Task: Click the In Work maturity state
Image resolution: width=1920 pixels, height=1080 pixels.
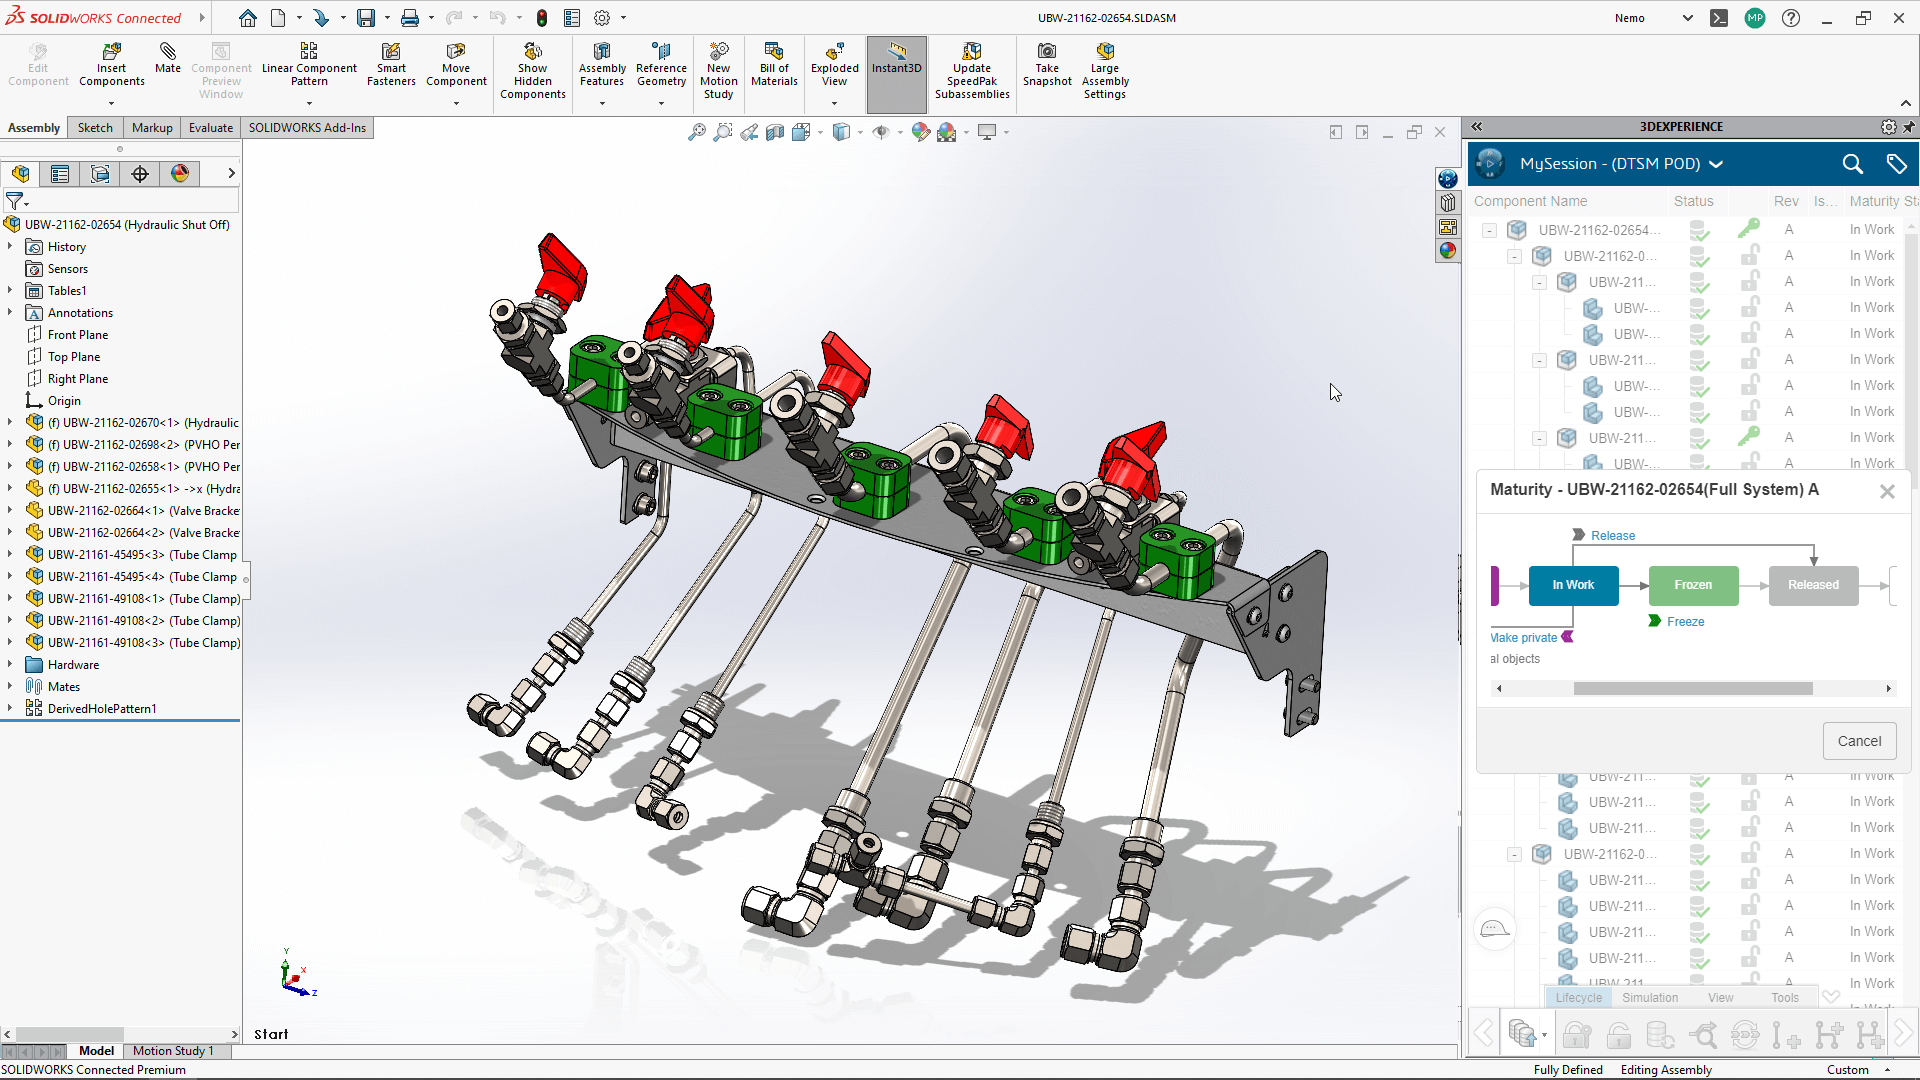Action: tap(1573, 585)
